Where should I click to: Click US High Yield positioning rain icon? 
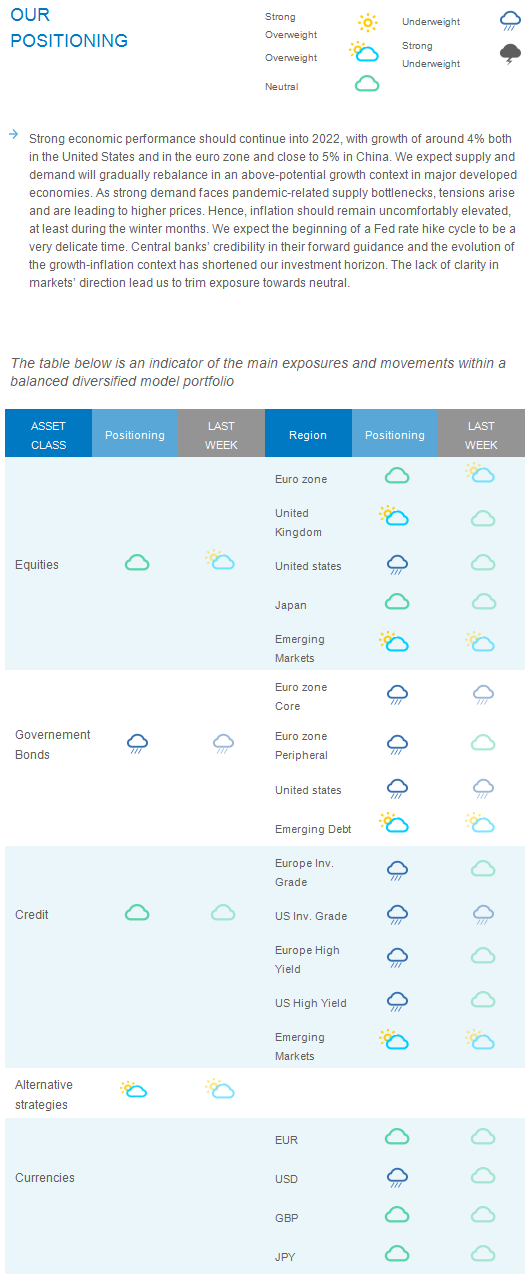pos(397,1000)
